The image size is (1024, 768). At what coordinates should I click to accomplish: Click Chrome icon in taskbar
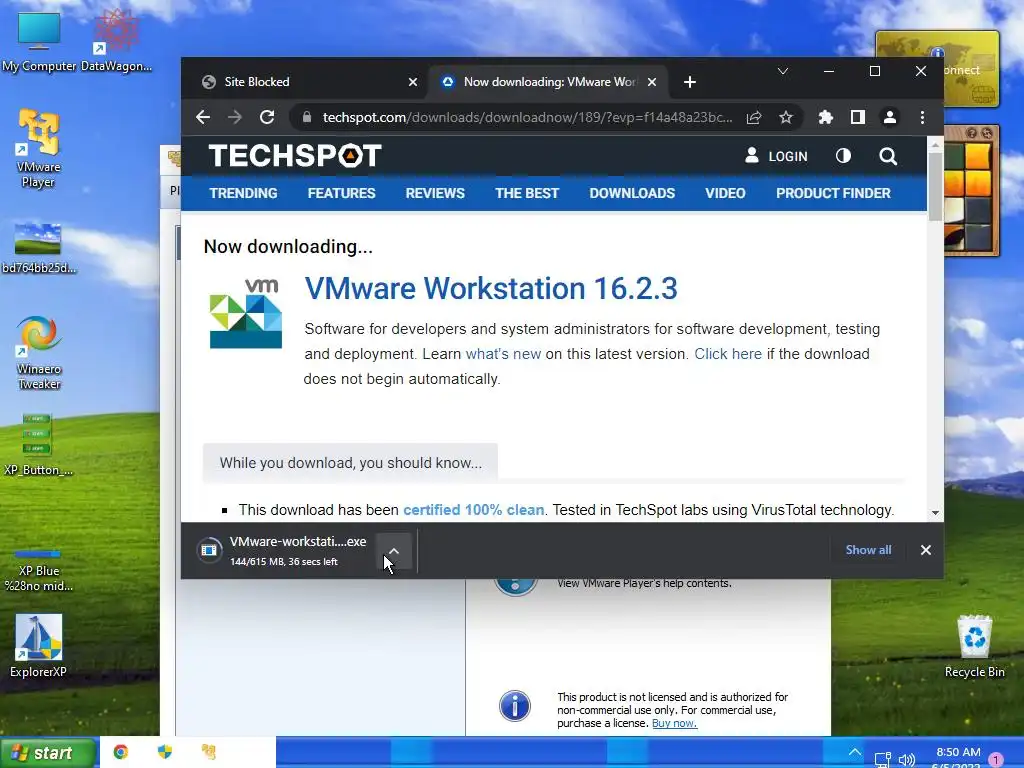[x=121, y=752]
